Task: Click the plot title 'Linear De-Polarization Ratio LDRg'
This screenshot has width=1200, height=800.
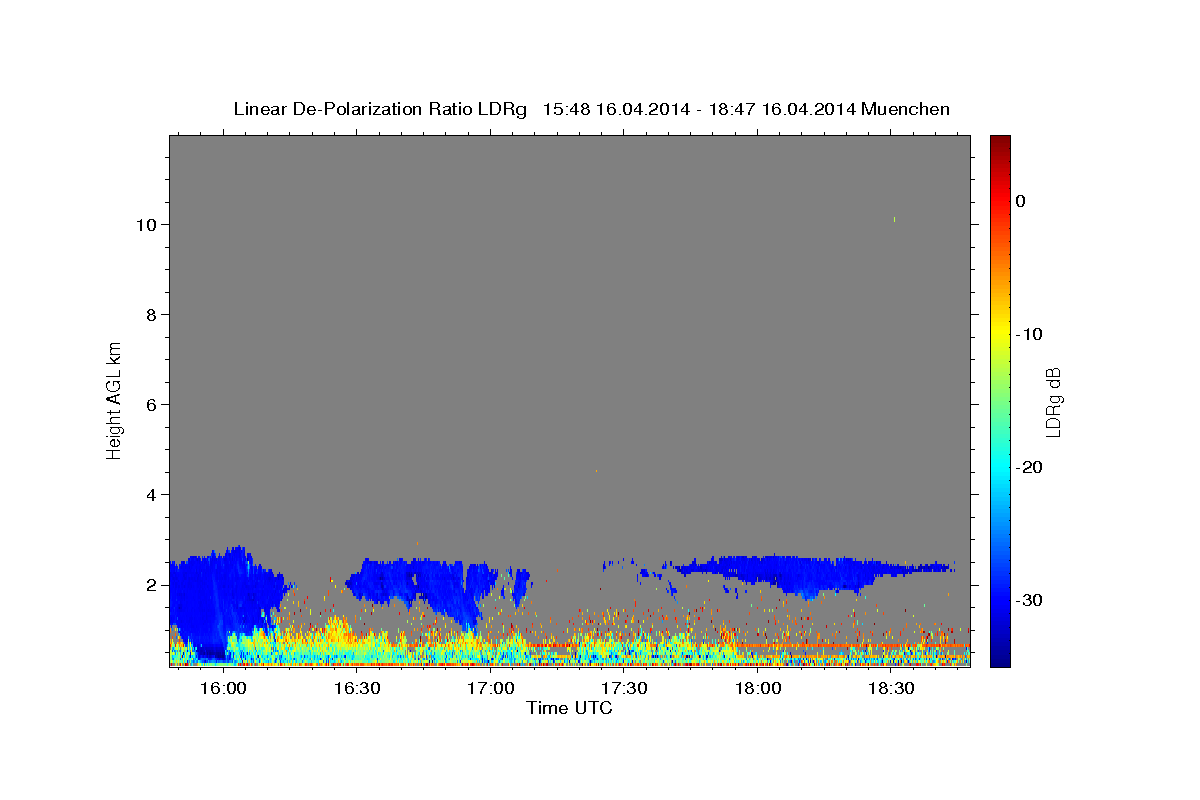Action: (379, 109)
